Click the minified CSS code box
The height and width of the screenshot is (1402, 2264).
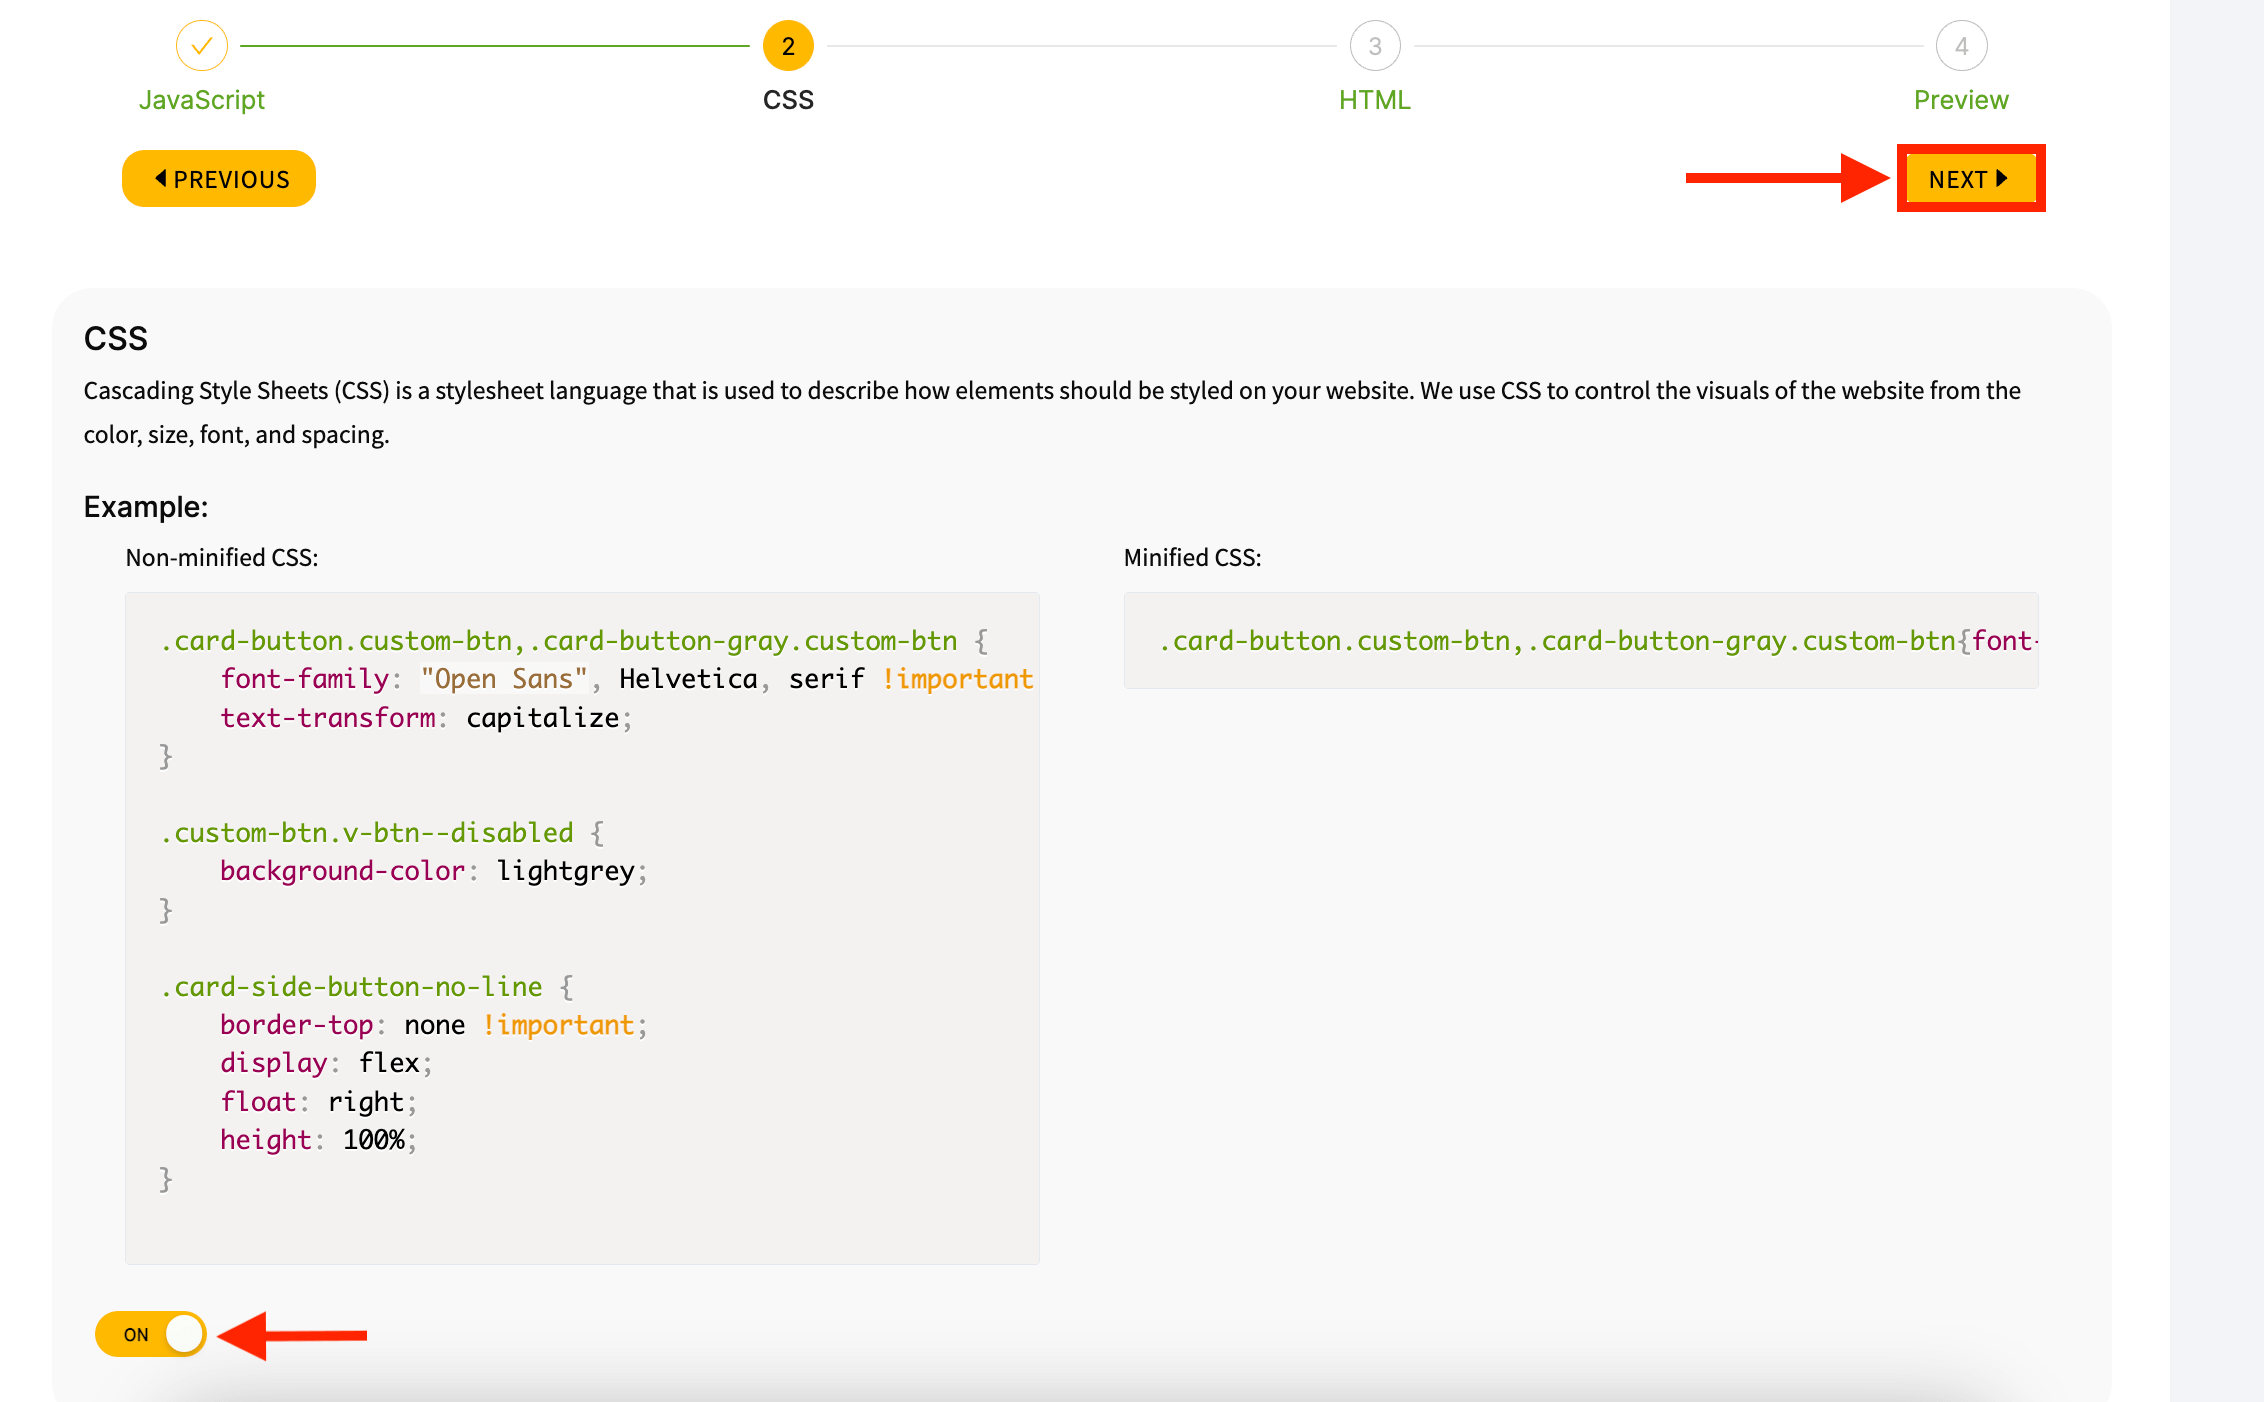click(x=1581, y=640)
